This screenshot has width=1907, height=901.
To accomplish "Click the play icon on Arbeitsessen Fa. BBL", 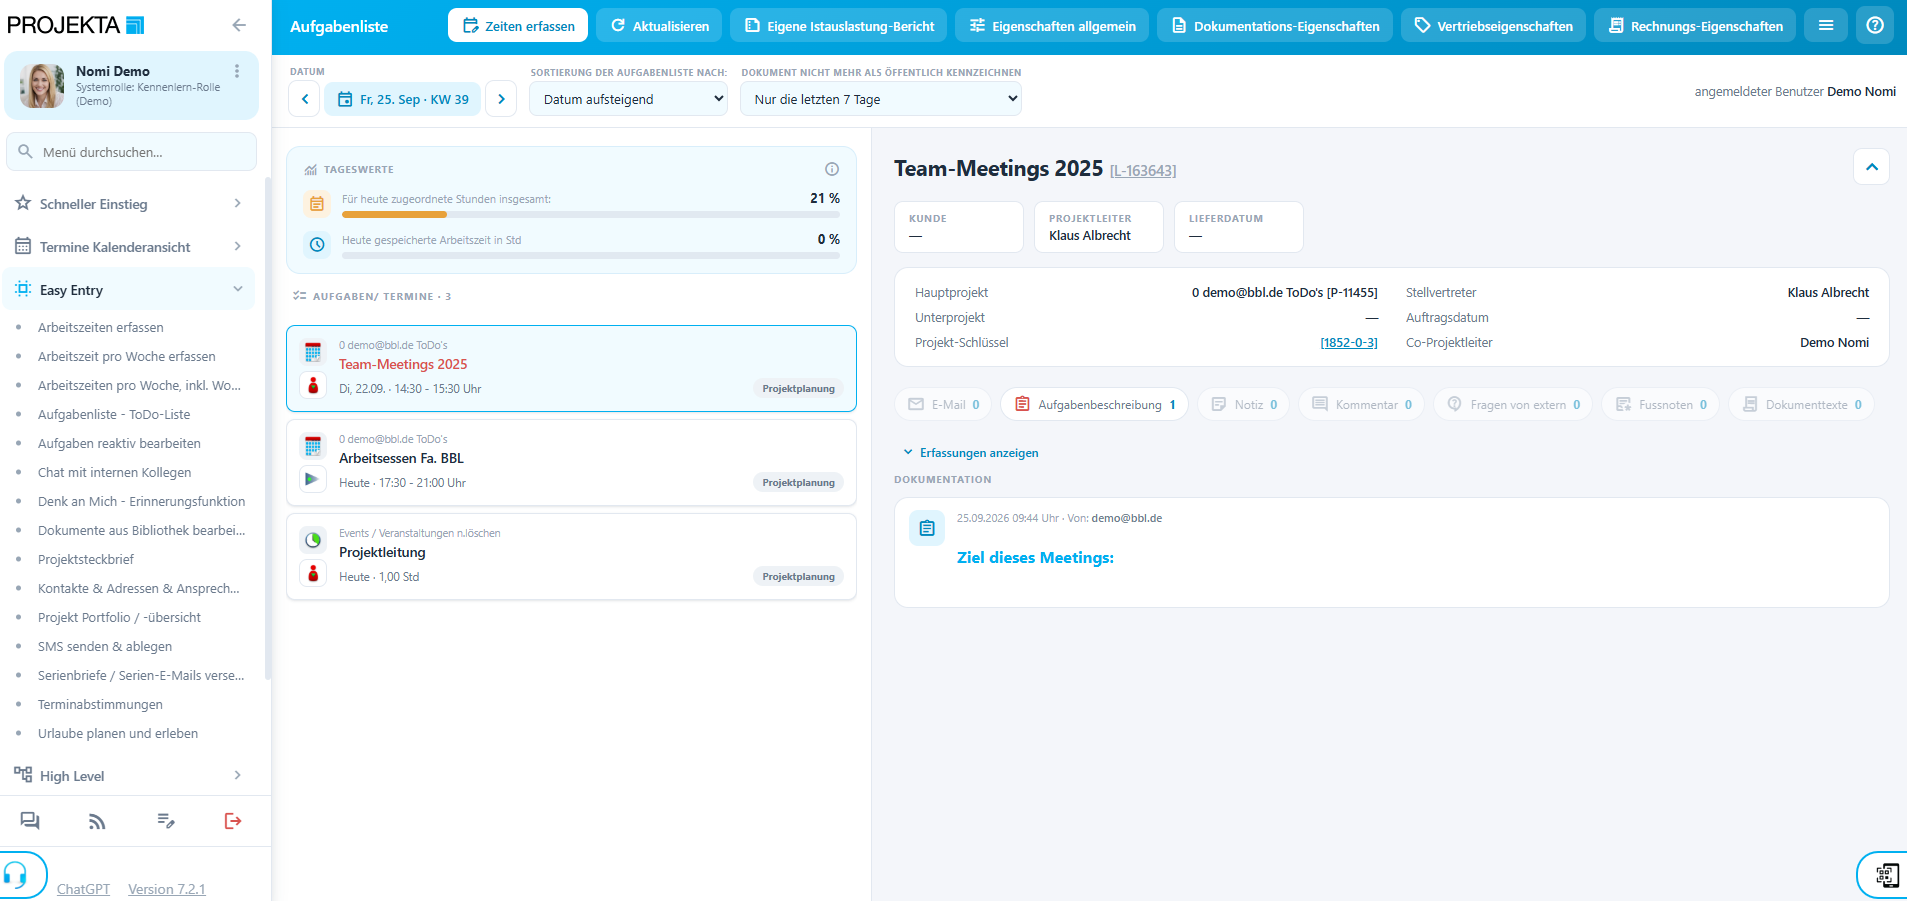I will coord(313,479).
